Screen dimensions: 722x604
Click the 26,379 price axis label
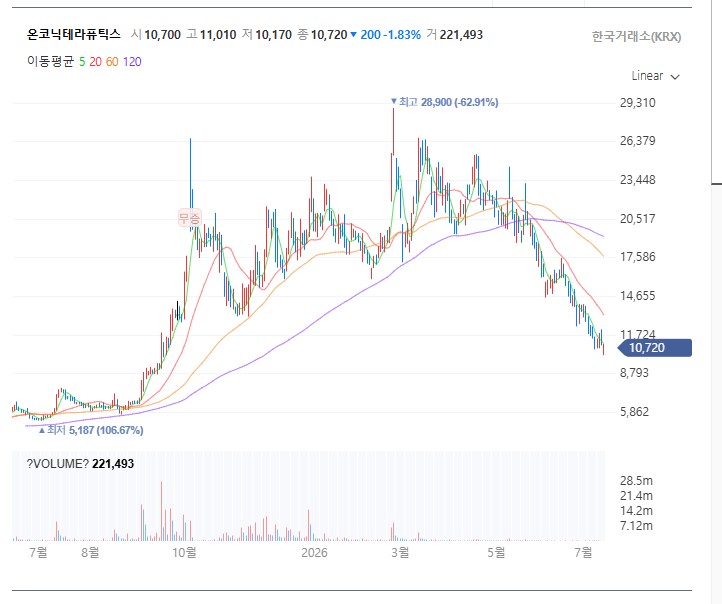[637, 141]
